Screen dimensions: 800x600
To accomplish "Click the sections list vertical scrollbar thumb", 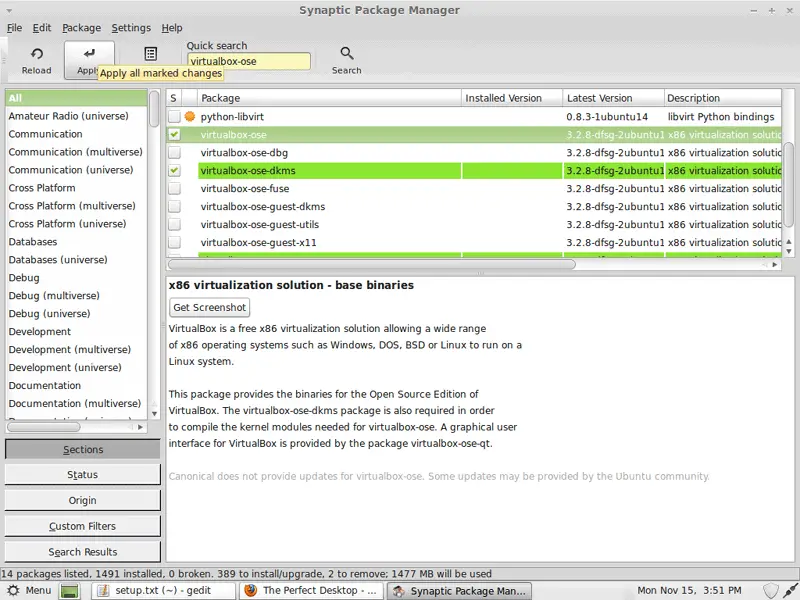I will coord(154,109).
